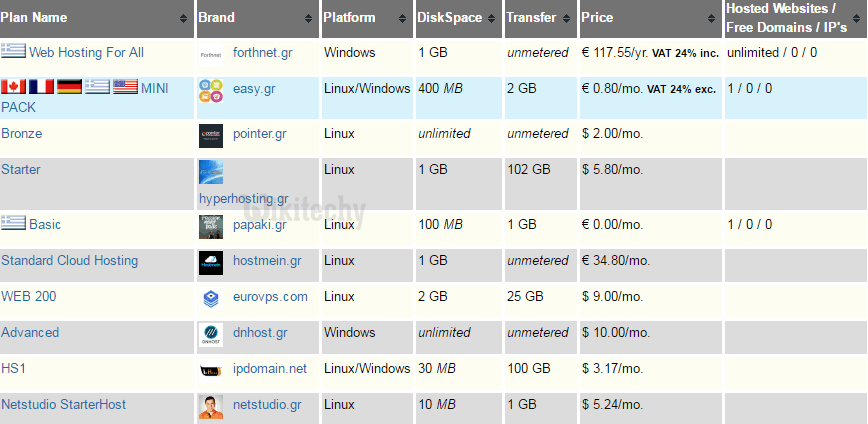868x424 pixels.
Task: Click the ipdomain.net brand logo
Action: click(x=212, y=371)
